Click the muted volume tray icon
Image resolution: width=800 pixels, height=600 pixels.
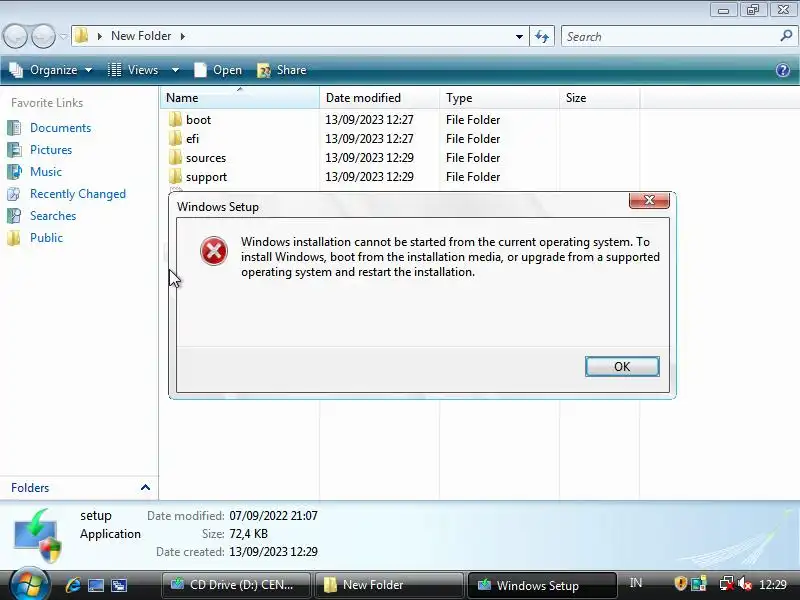coord(745,583)
